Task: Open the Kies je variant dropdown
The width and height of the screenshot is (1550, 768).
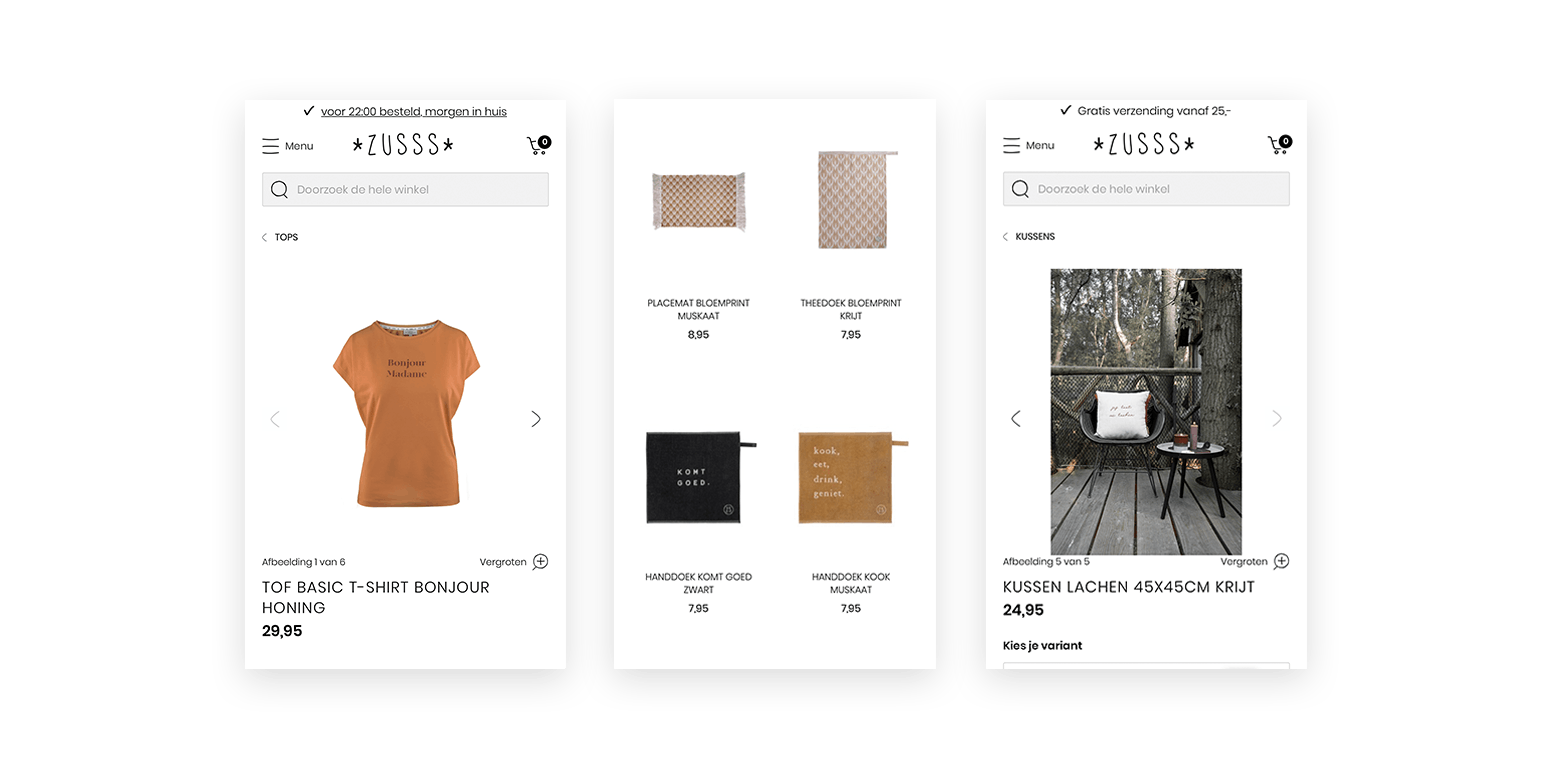Action: [x=1146, y=665]
